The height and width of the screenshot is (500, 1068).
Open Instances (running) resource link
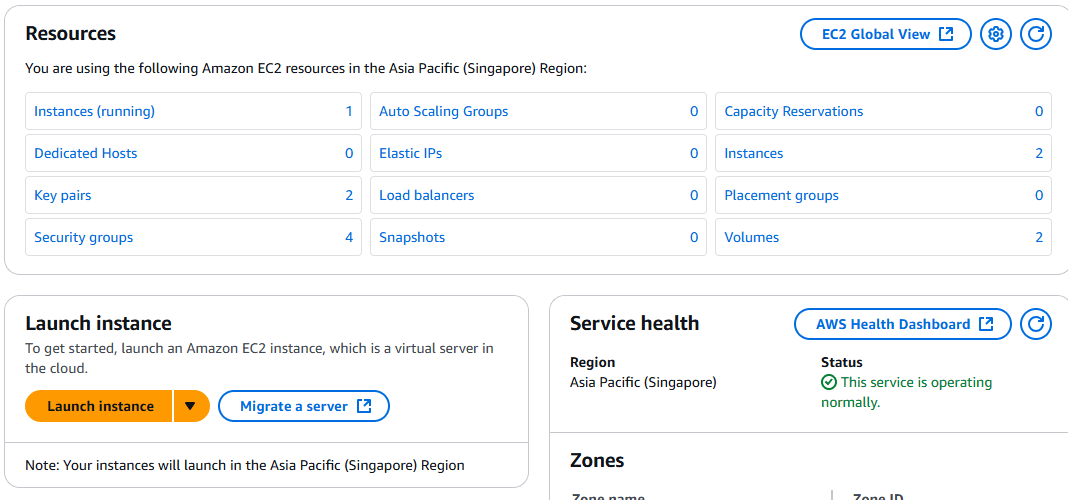point(95,111)
